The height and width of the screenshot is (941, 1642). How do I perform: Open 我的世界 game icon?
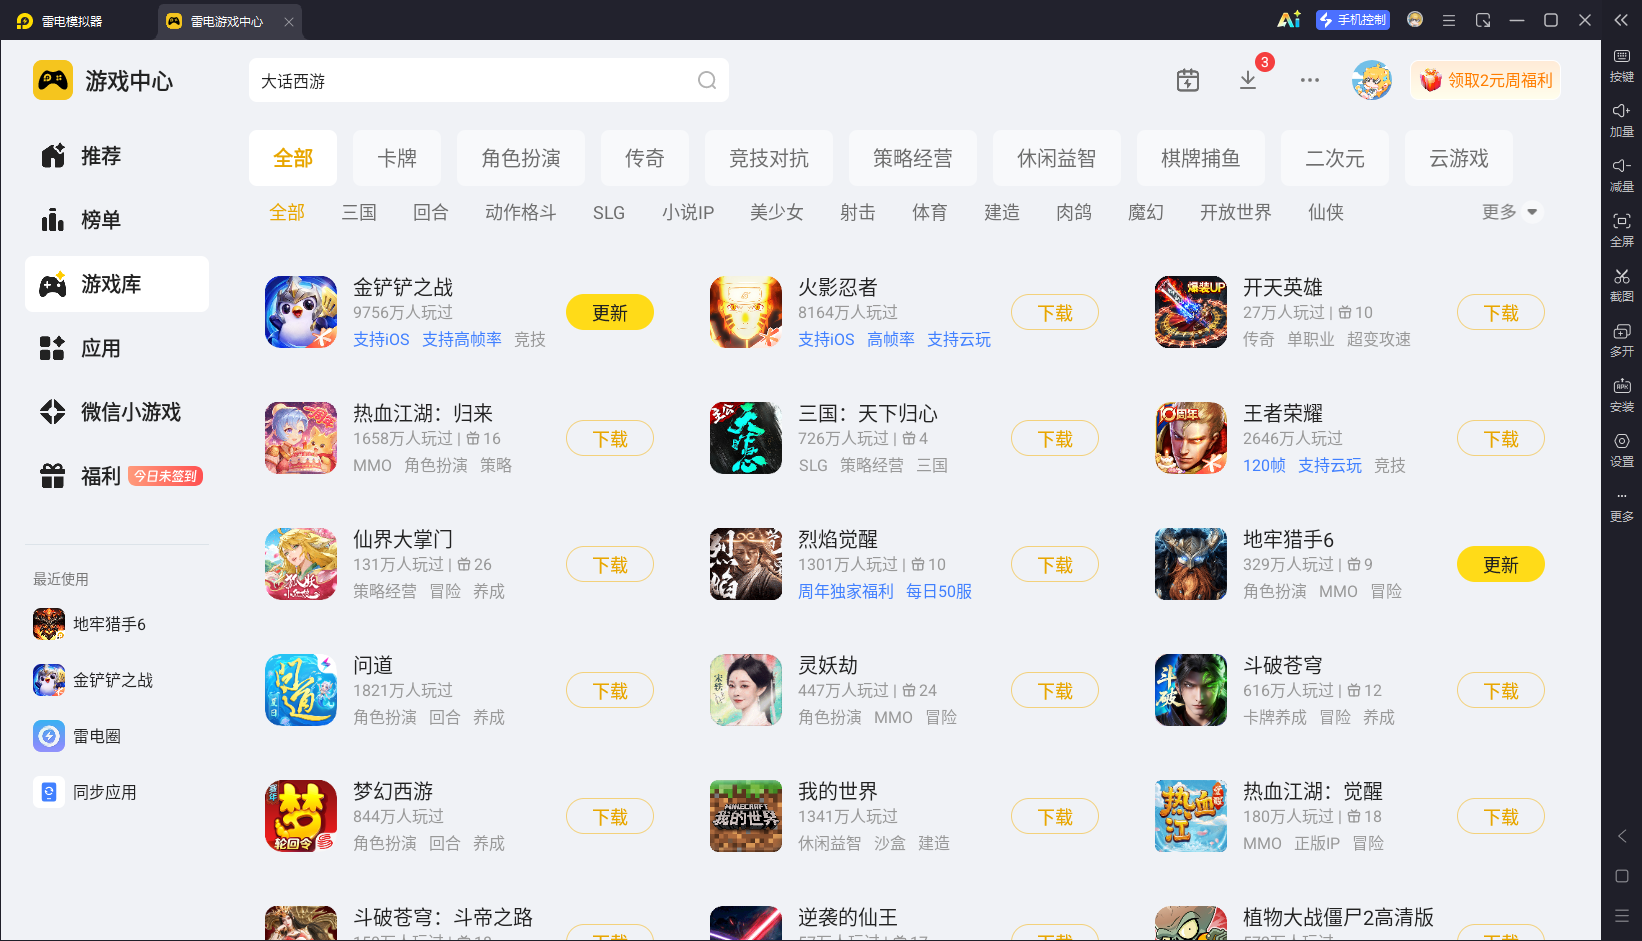click(746, 816)
